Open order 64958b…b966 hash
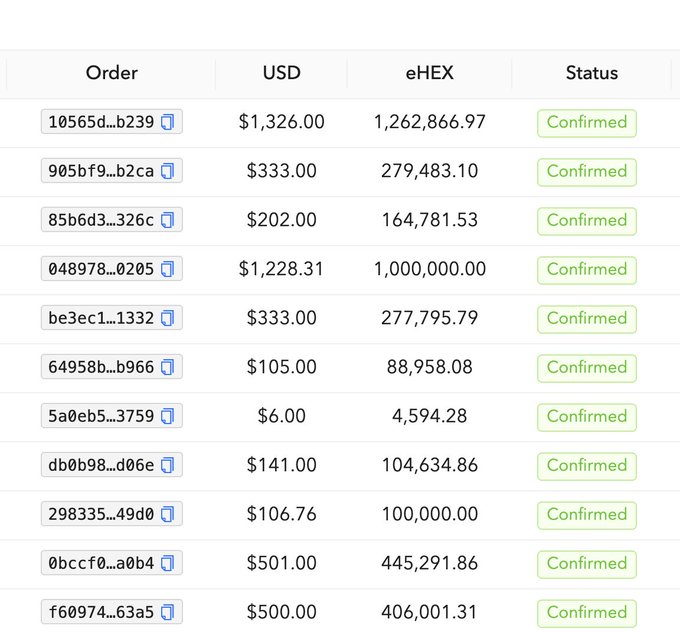This screenshot has width=680, height=632. click(101, 367)
